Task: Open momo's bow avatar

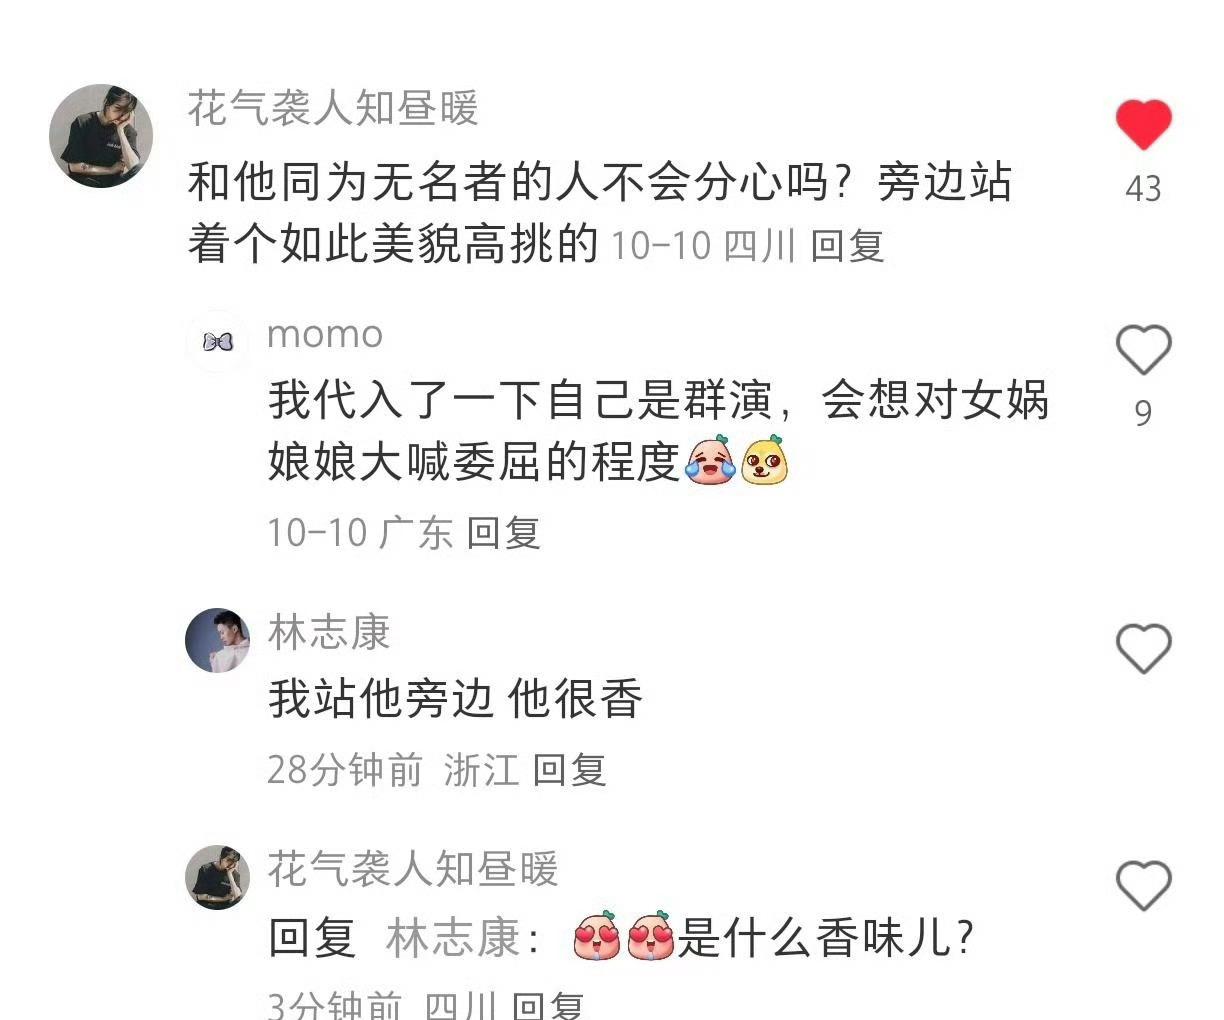Action: (x=217, y=342)
